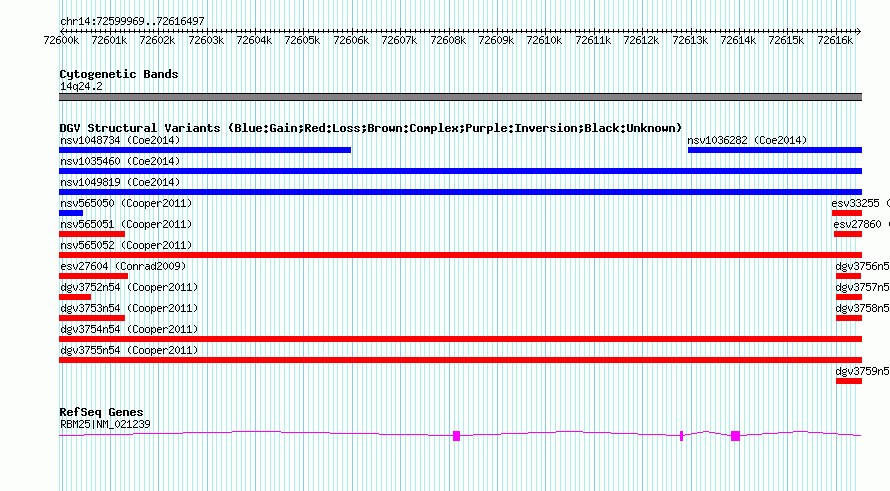Click the dgv3755n54 (Cooper2011) label

pos(129,350)
